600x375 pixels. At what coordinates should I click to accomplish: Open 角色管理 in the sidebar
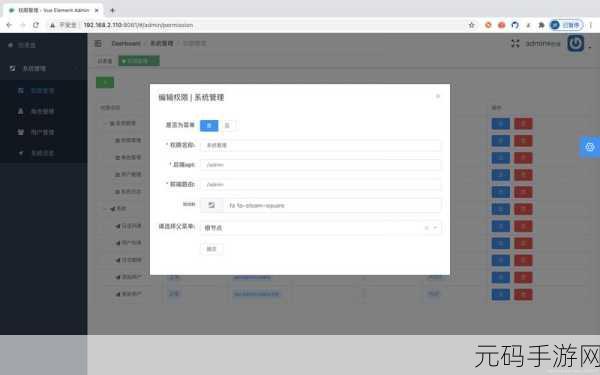point(44,111)
